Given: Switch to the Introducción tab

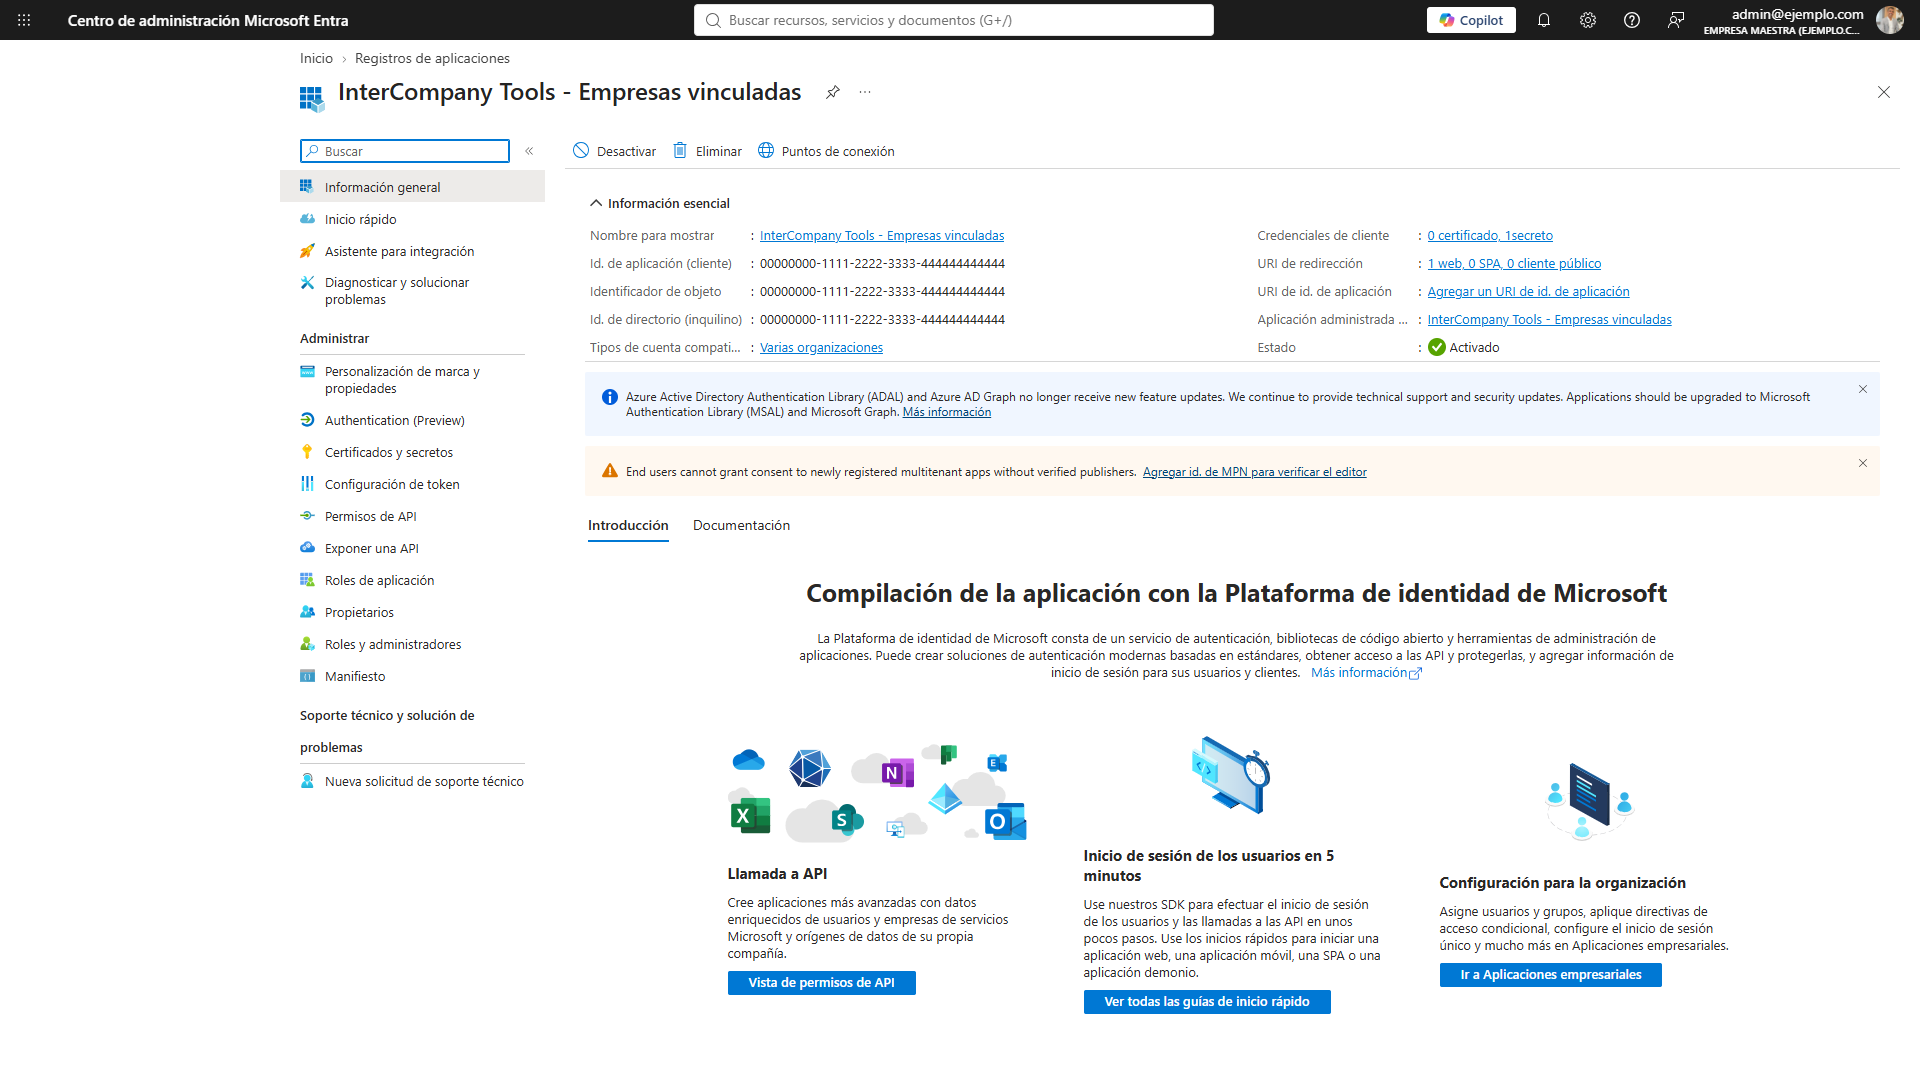Looking at the screenshot, I should coord(628,525).
